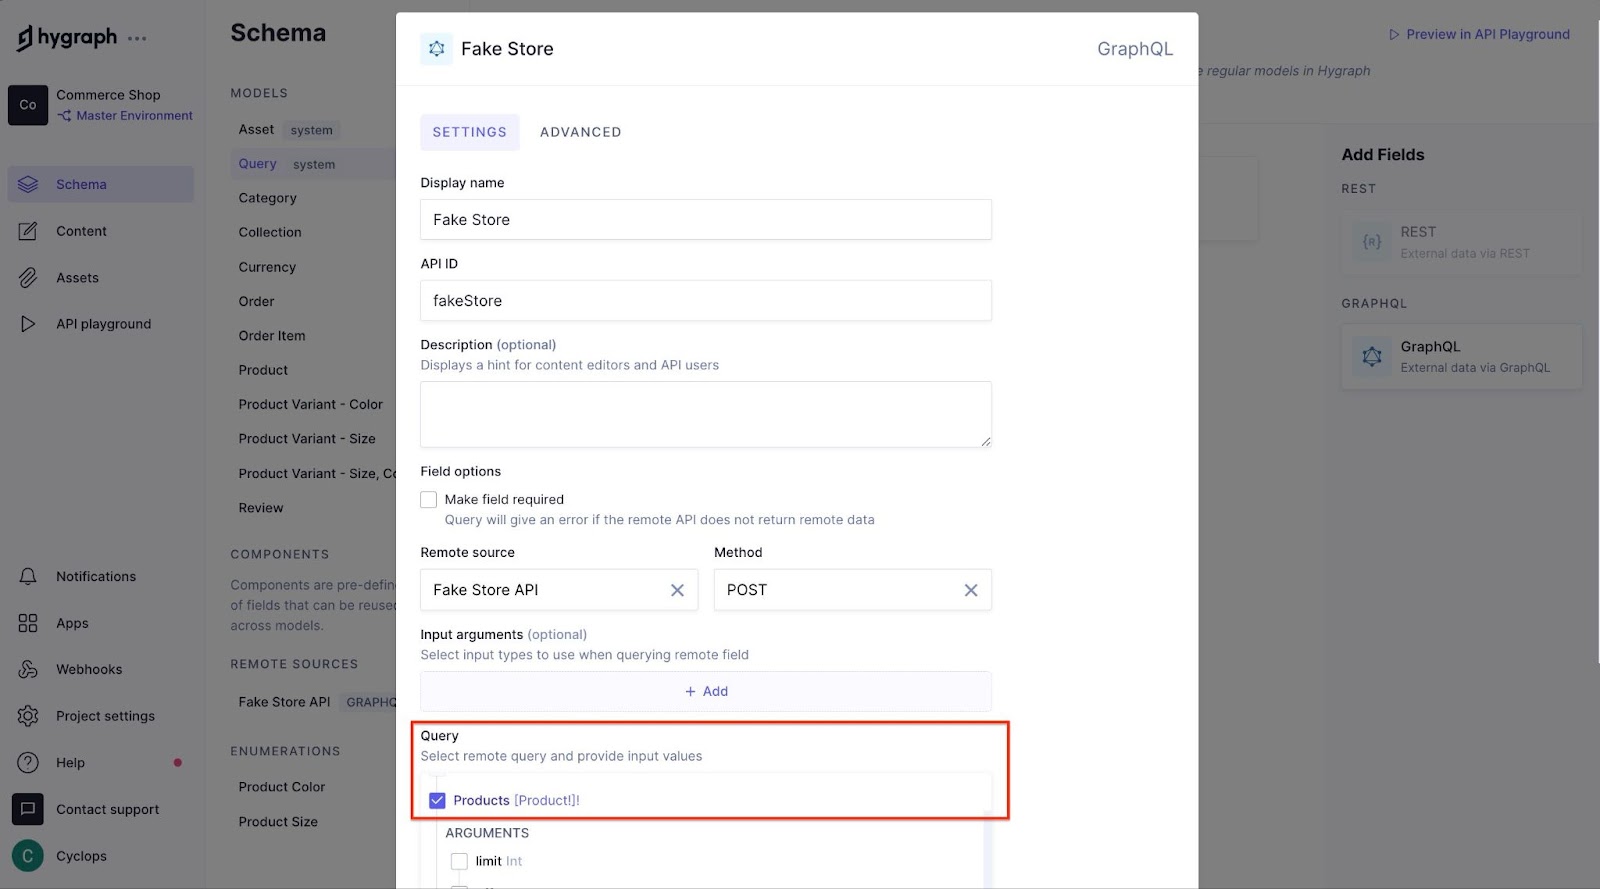Open Schema in the sidebar
The image size is (1600, 889).
coord(101,184)
